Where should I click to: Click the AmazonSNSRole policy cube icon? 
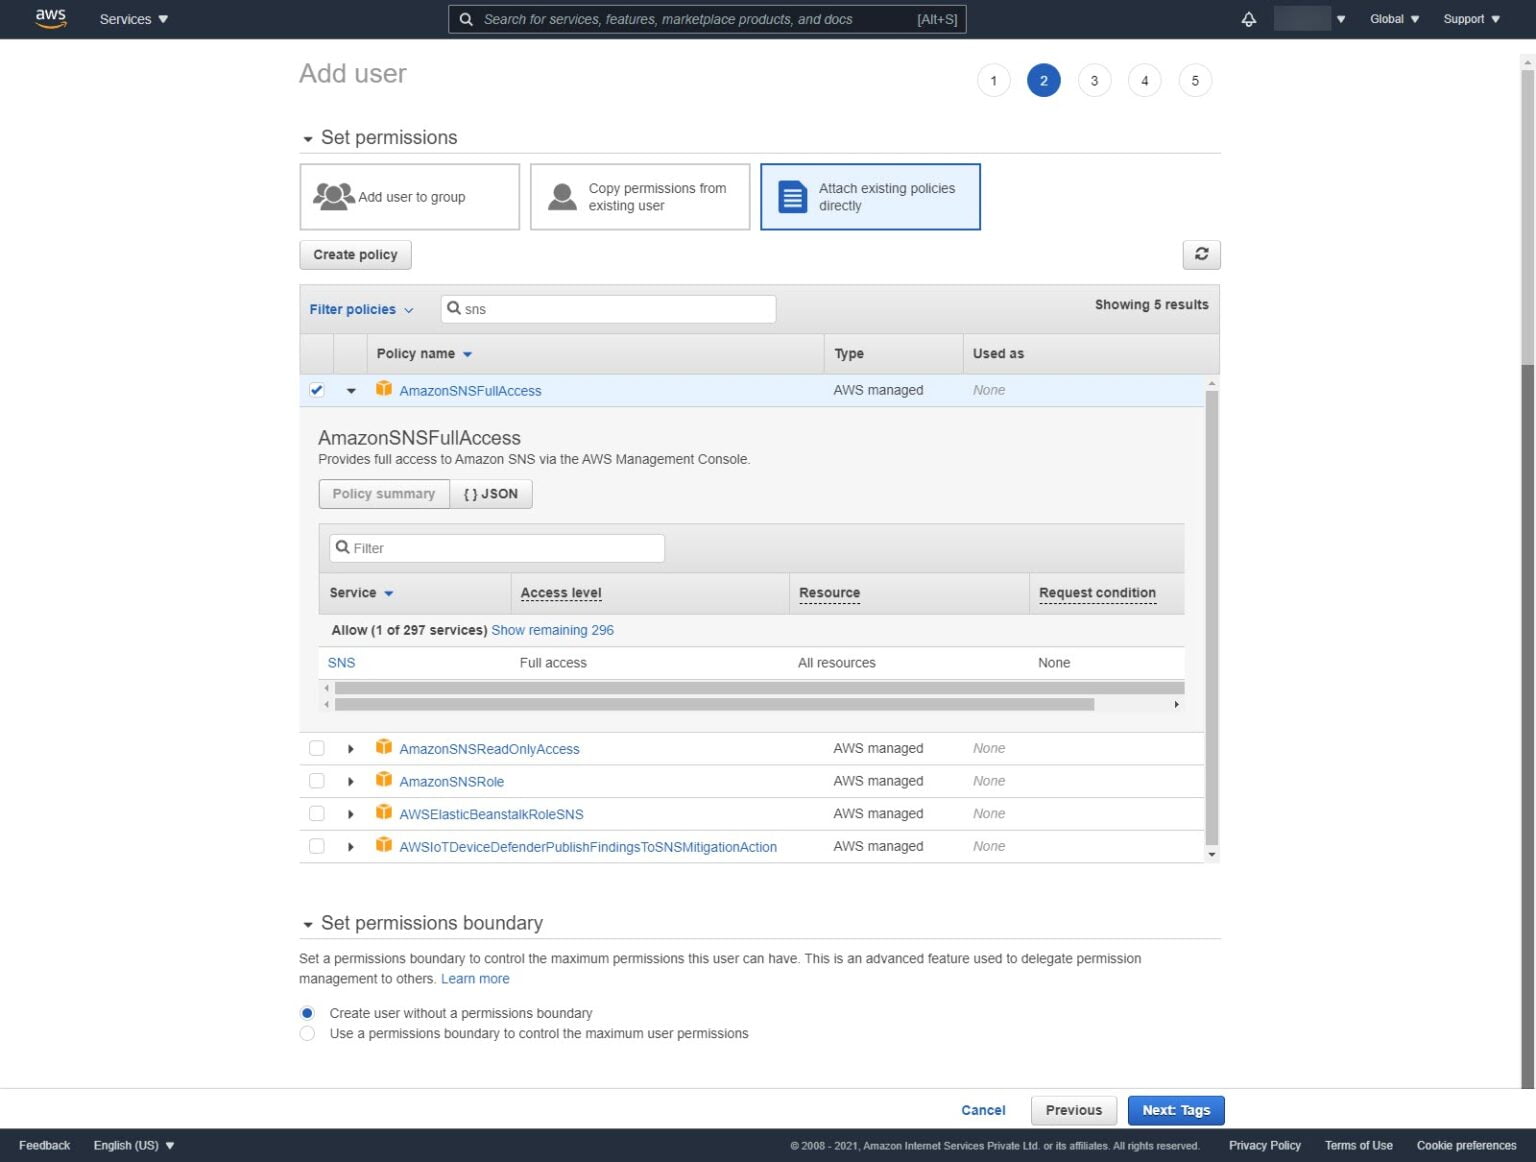(x=384, y=781)
